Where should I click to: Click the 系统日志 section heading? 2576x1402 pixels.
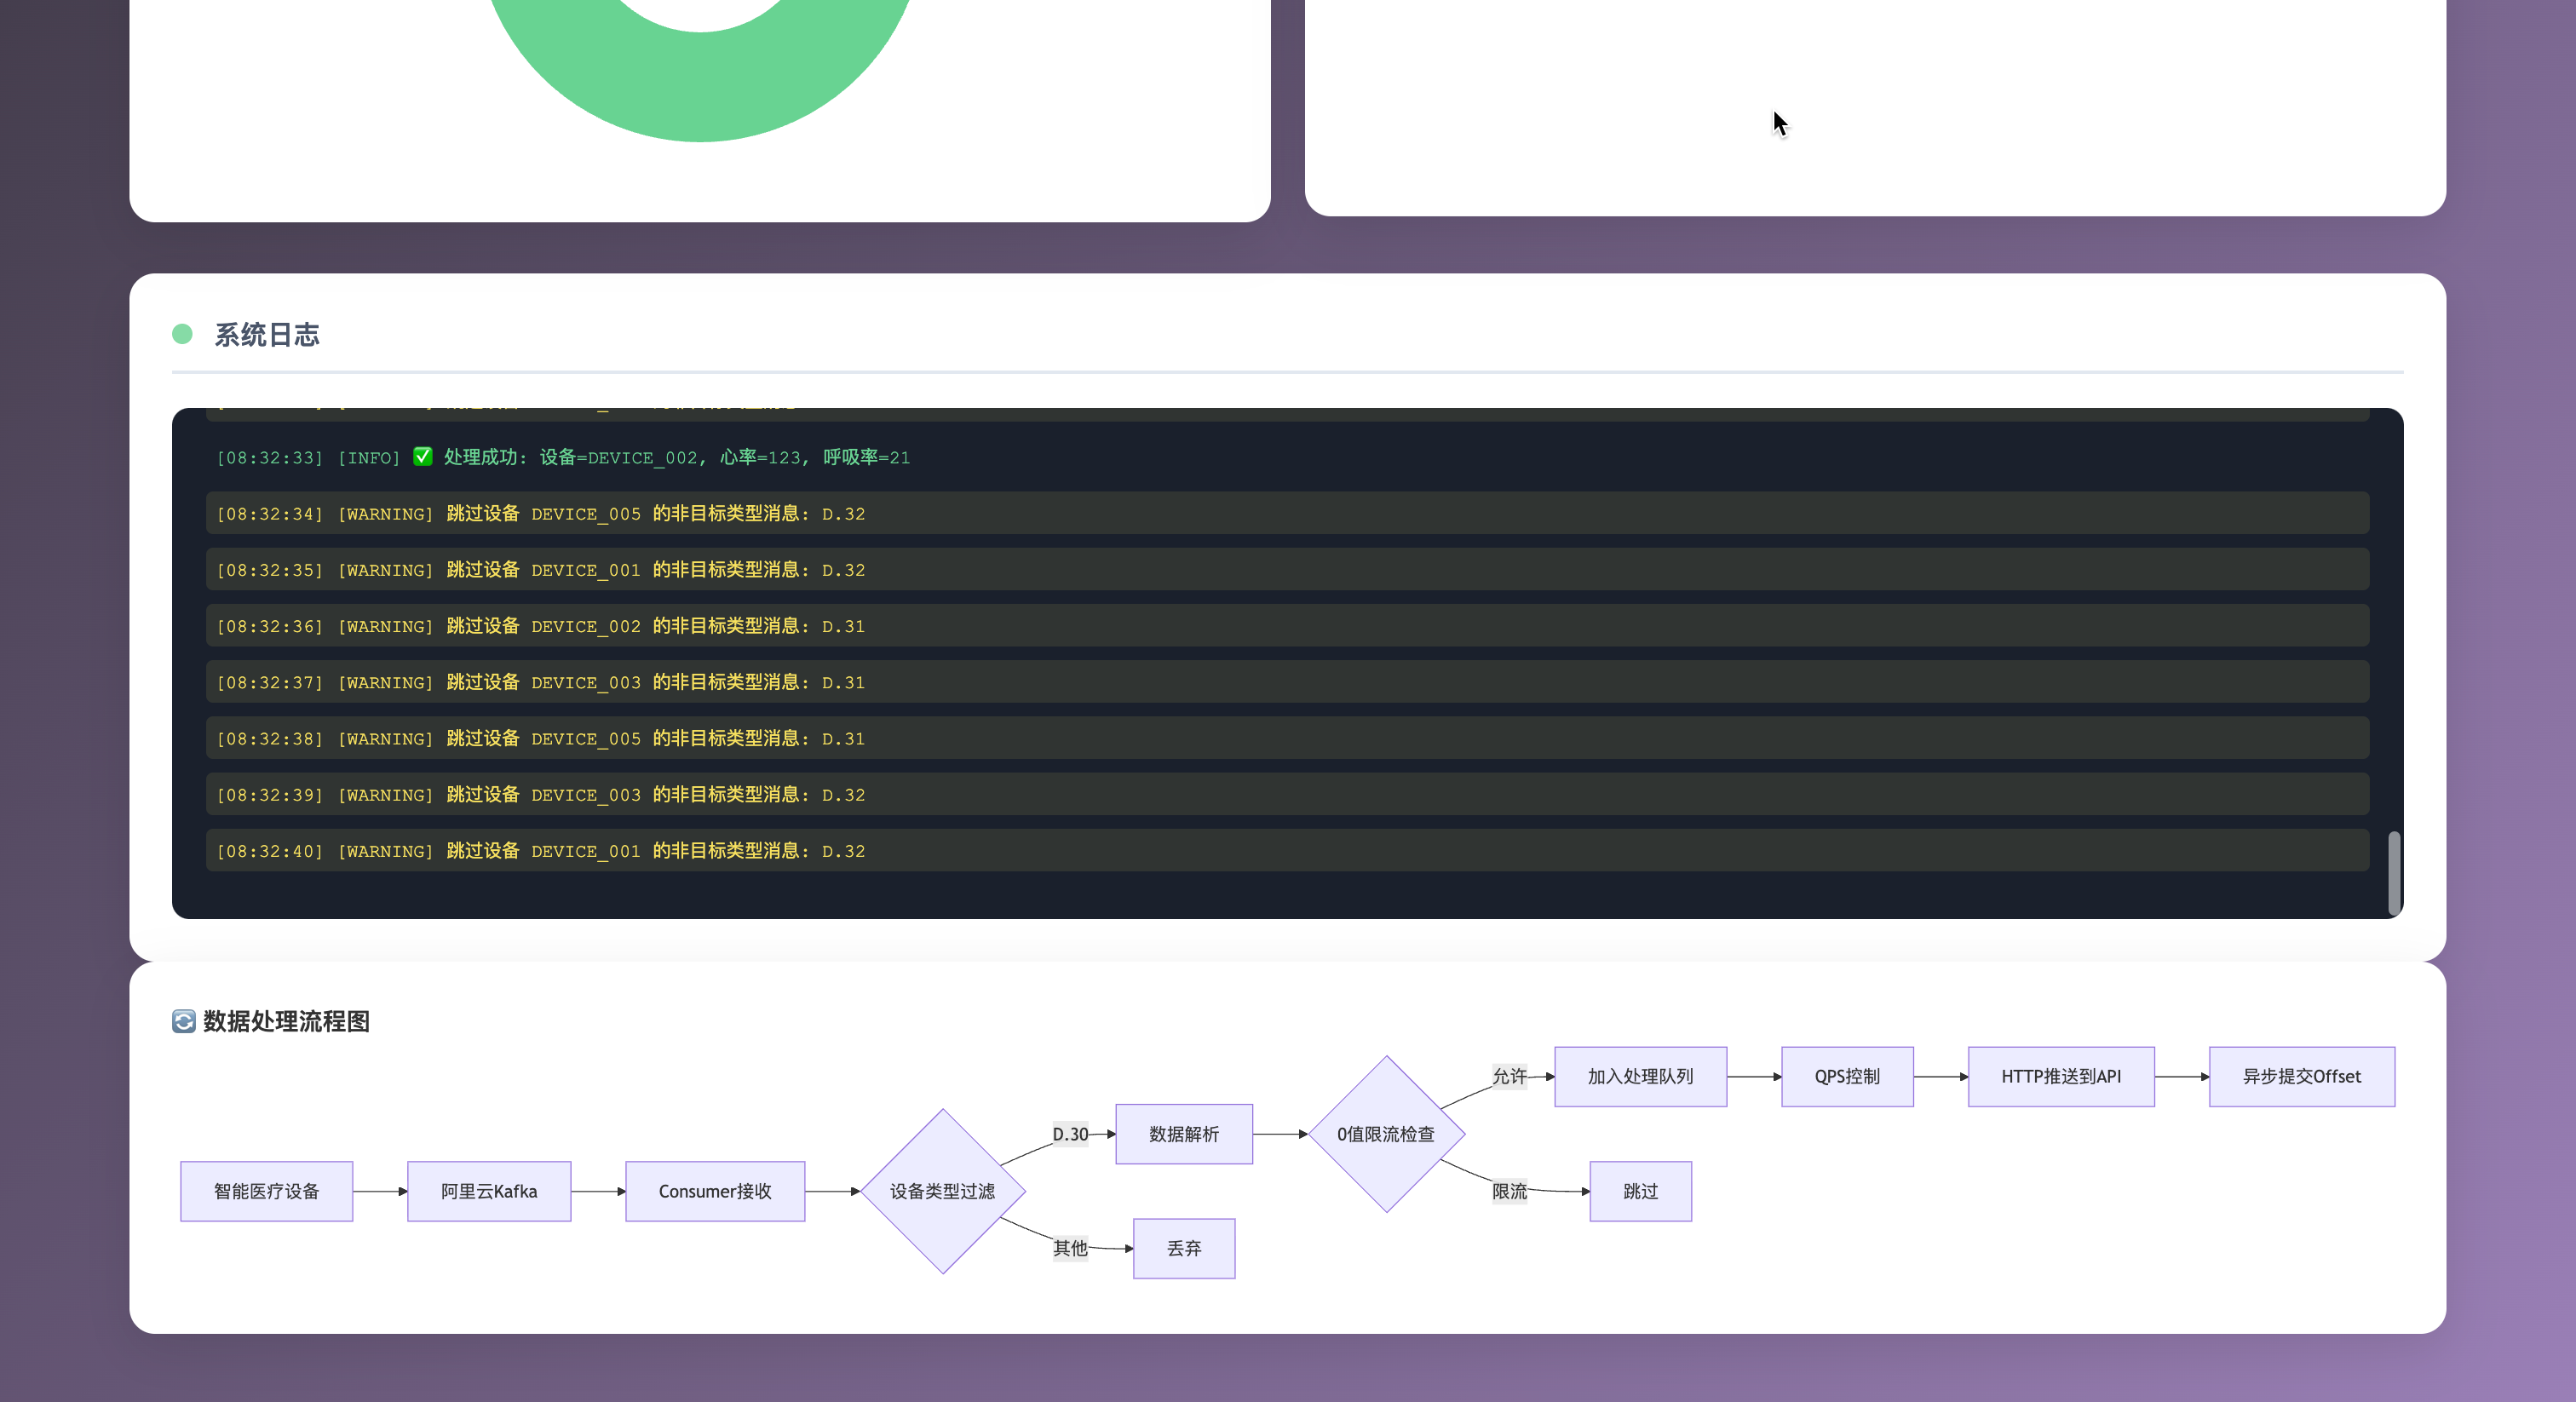(267, 334)
